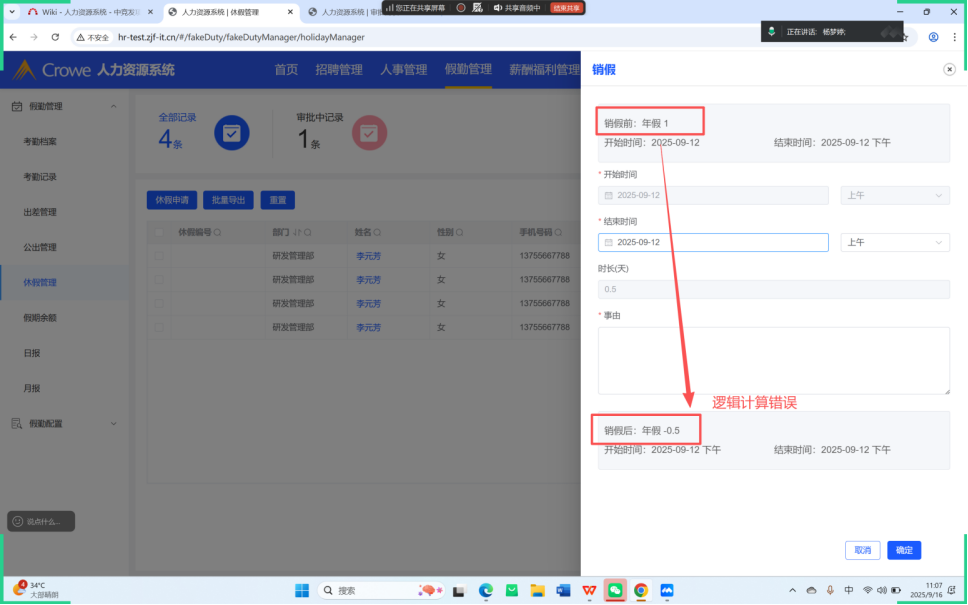Open 日报 in the sidebar
Image resolution: width=968 pixels, height=605 pixels.
[32, 353]
